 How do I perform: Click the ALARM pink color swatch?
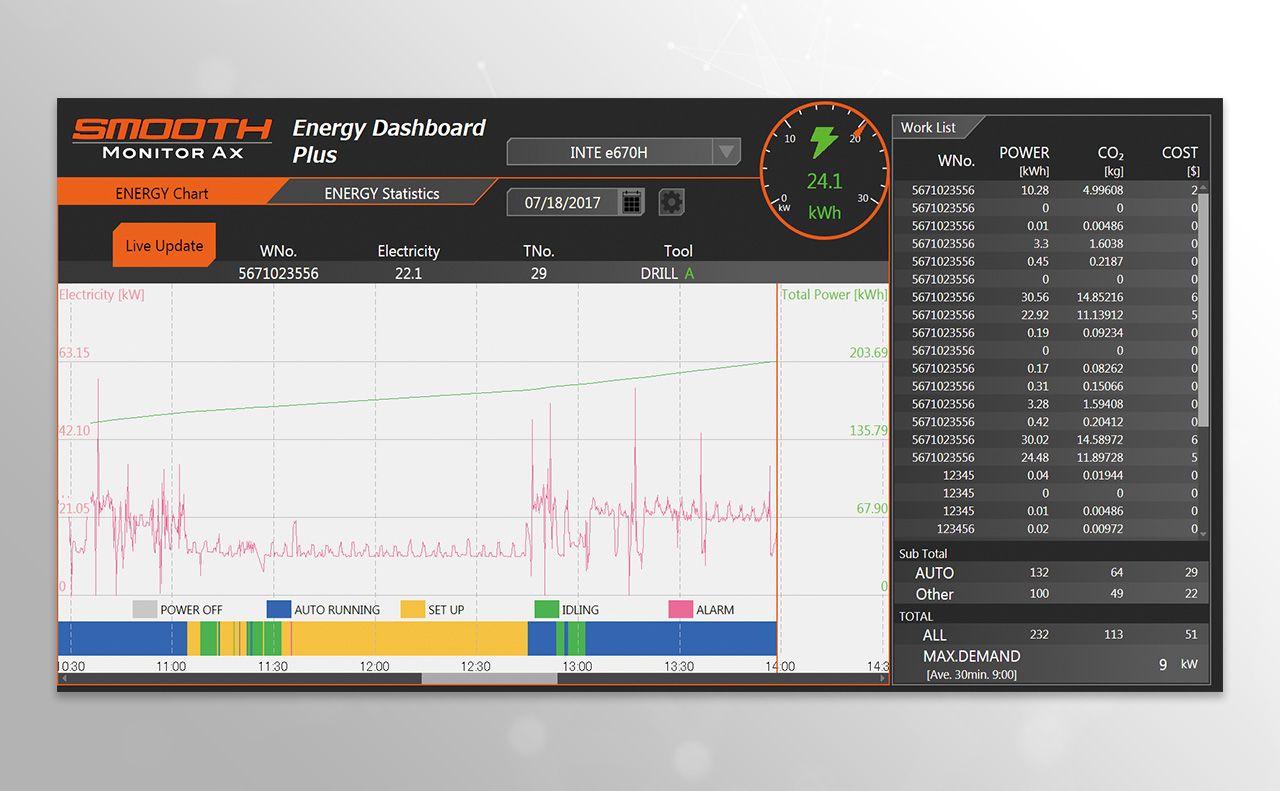pyautogui.click(x=683, y=609)
